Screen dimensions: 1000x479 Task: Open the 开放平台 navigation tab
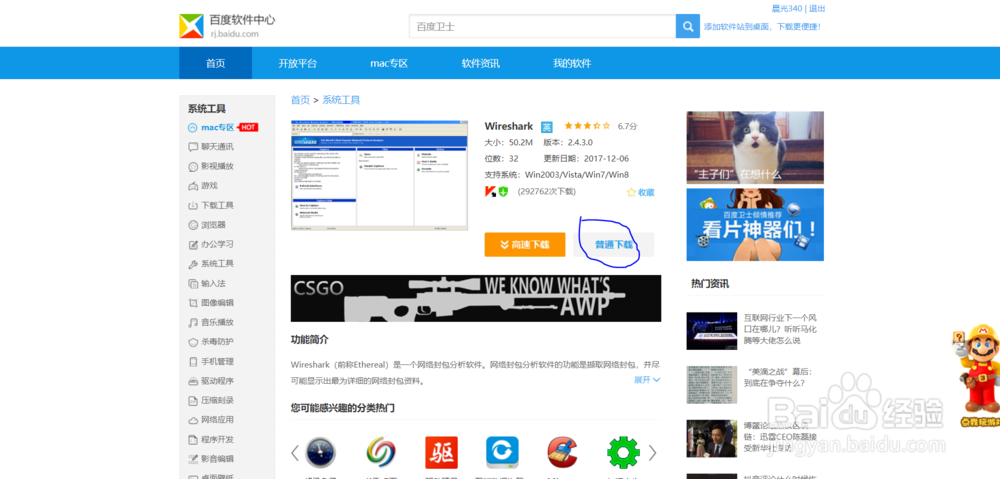click(297, 63)
